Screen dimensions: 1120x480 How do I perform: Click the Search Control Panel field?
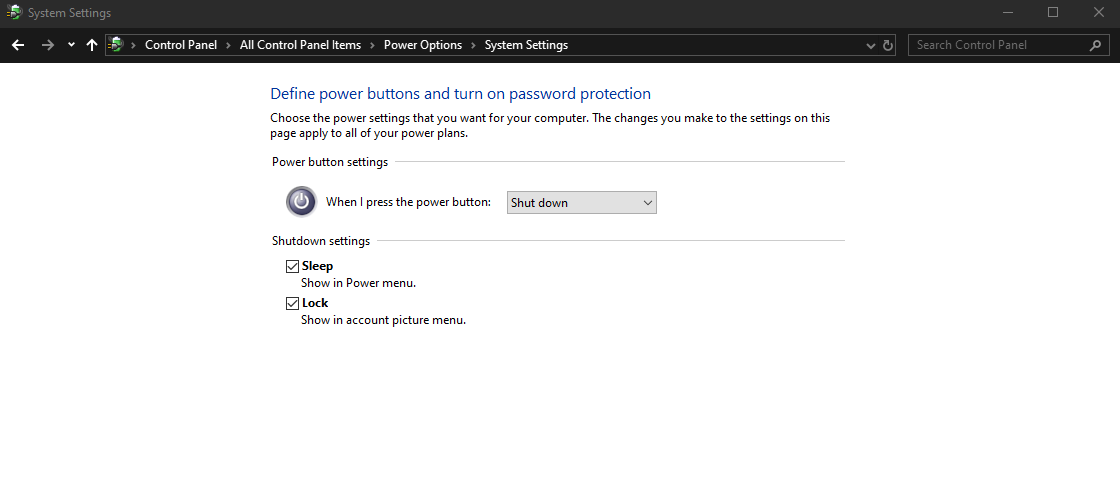click(995, 45)
